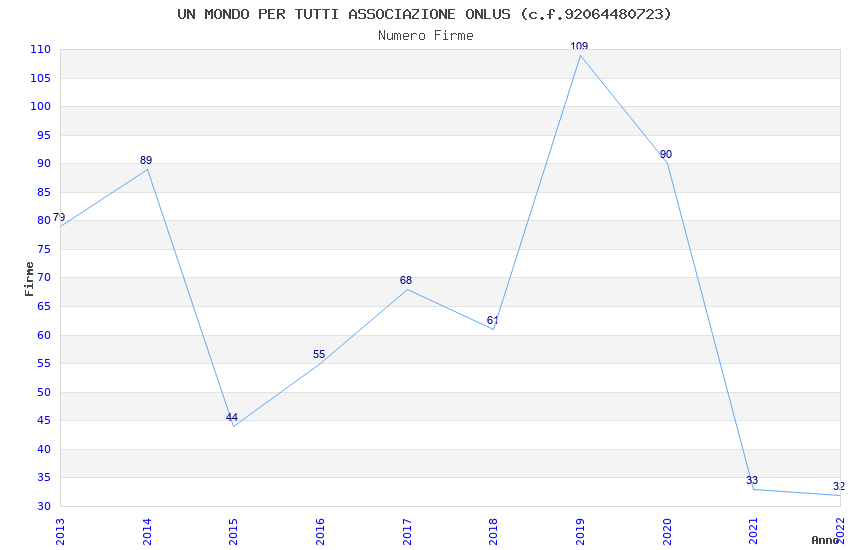This screenshot has width=850, height=550.
Task: Click the Anno axis label
Action: pos(825,540)
